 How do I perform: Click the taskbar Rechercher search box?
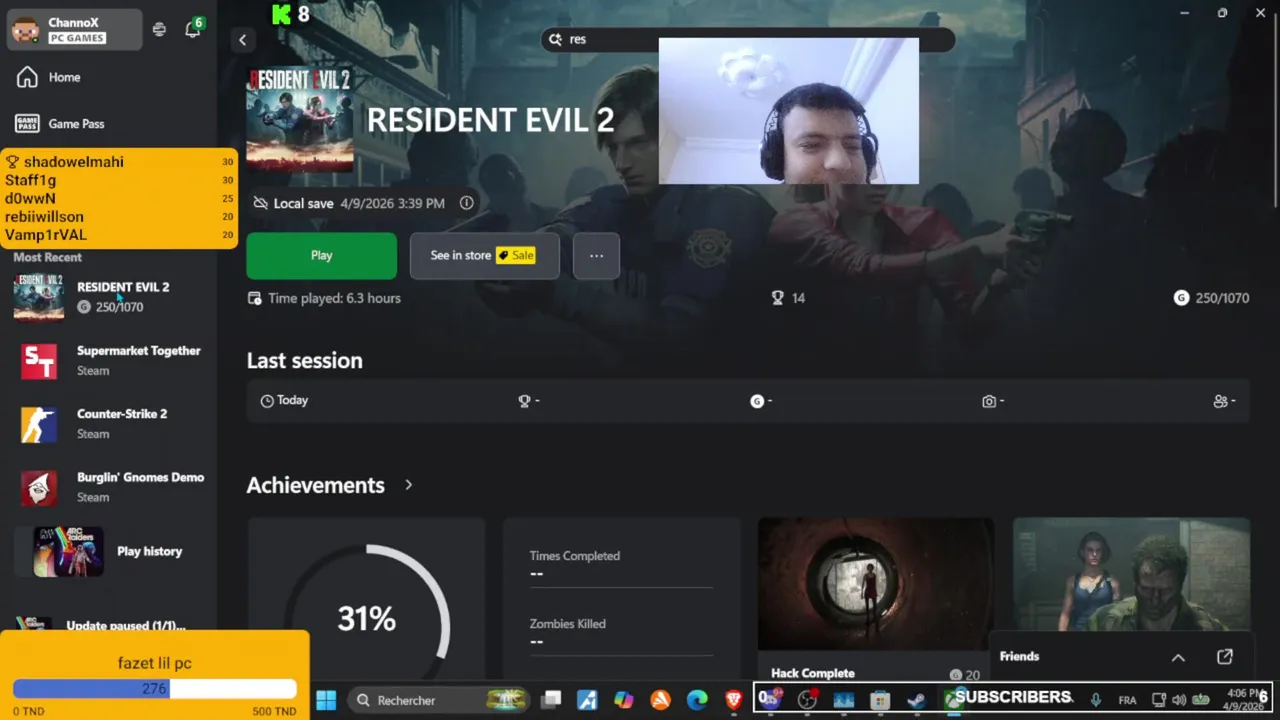click(439, 700)
